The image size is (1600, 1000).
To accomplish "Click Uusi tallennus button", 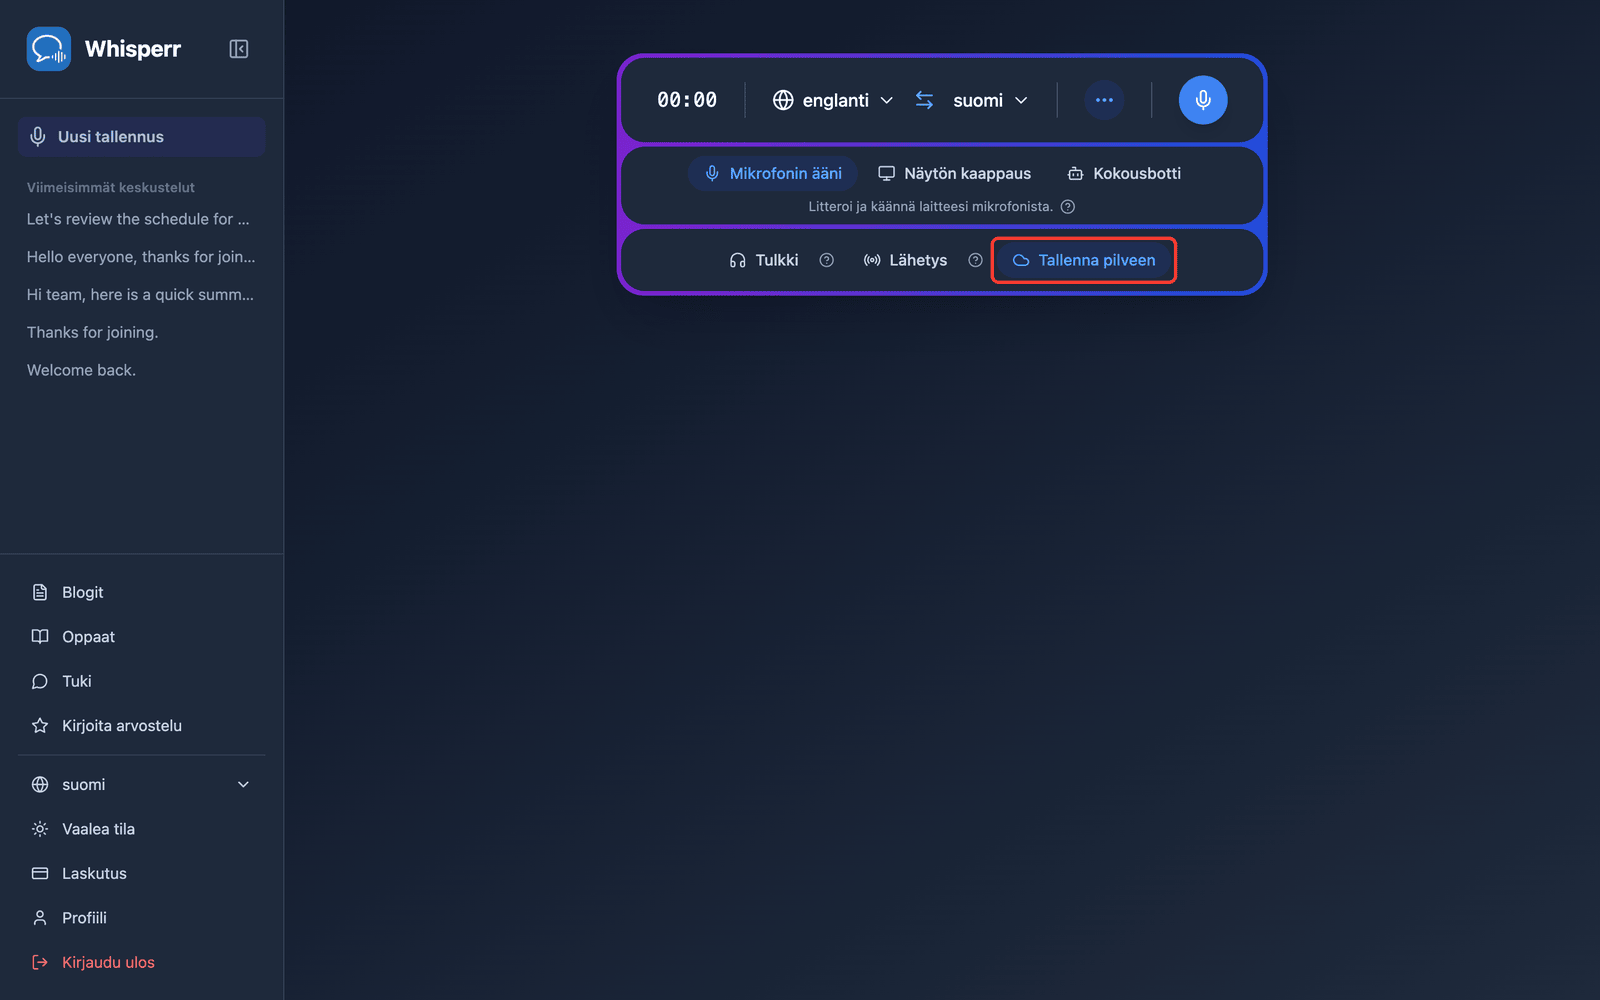I will 141,137.
